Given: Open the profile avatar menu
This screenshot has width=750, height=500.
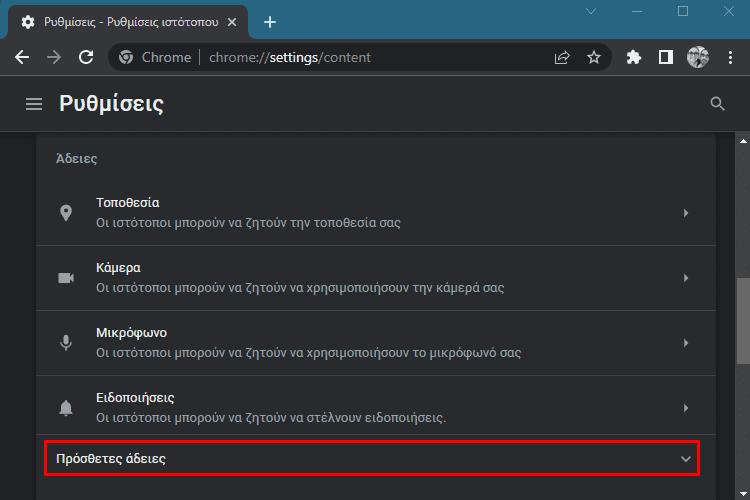Looking at the screenshot, I should (x=698, y=57).
